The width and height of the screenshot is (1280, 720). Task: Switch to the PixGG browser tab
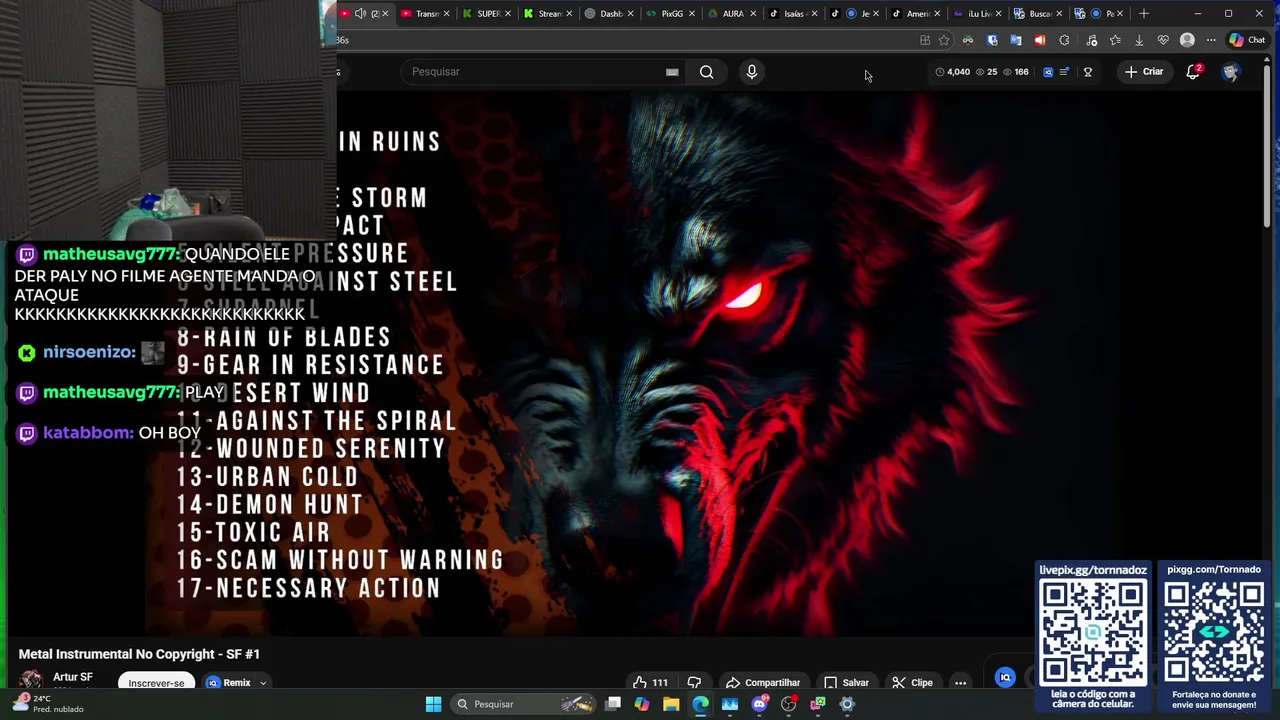click(x=670, y=13)
